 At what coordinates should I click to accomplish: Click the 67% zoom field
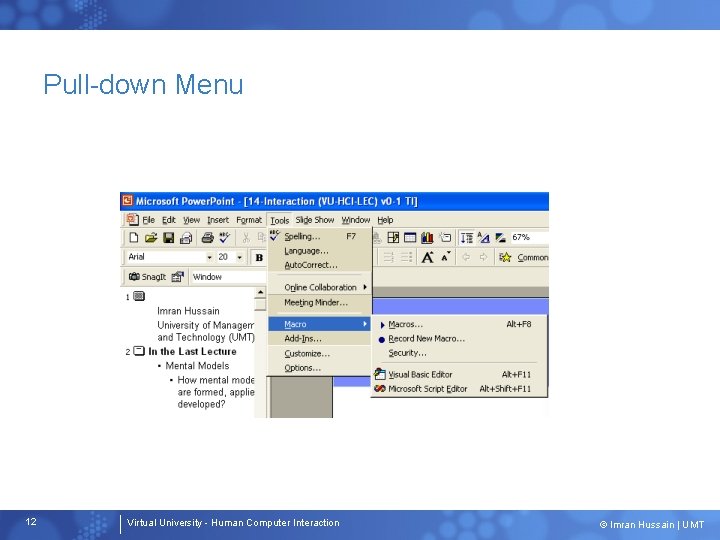[x=529, y=237]
